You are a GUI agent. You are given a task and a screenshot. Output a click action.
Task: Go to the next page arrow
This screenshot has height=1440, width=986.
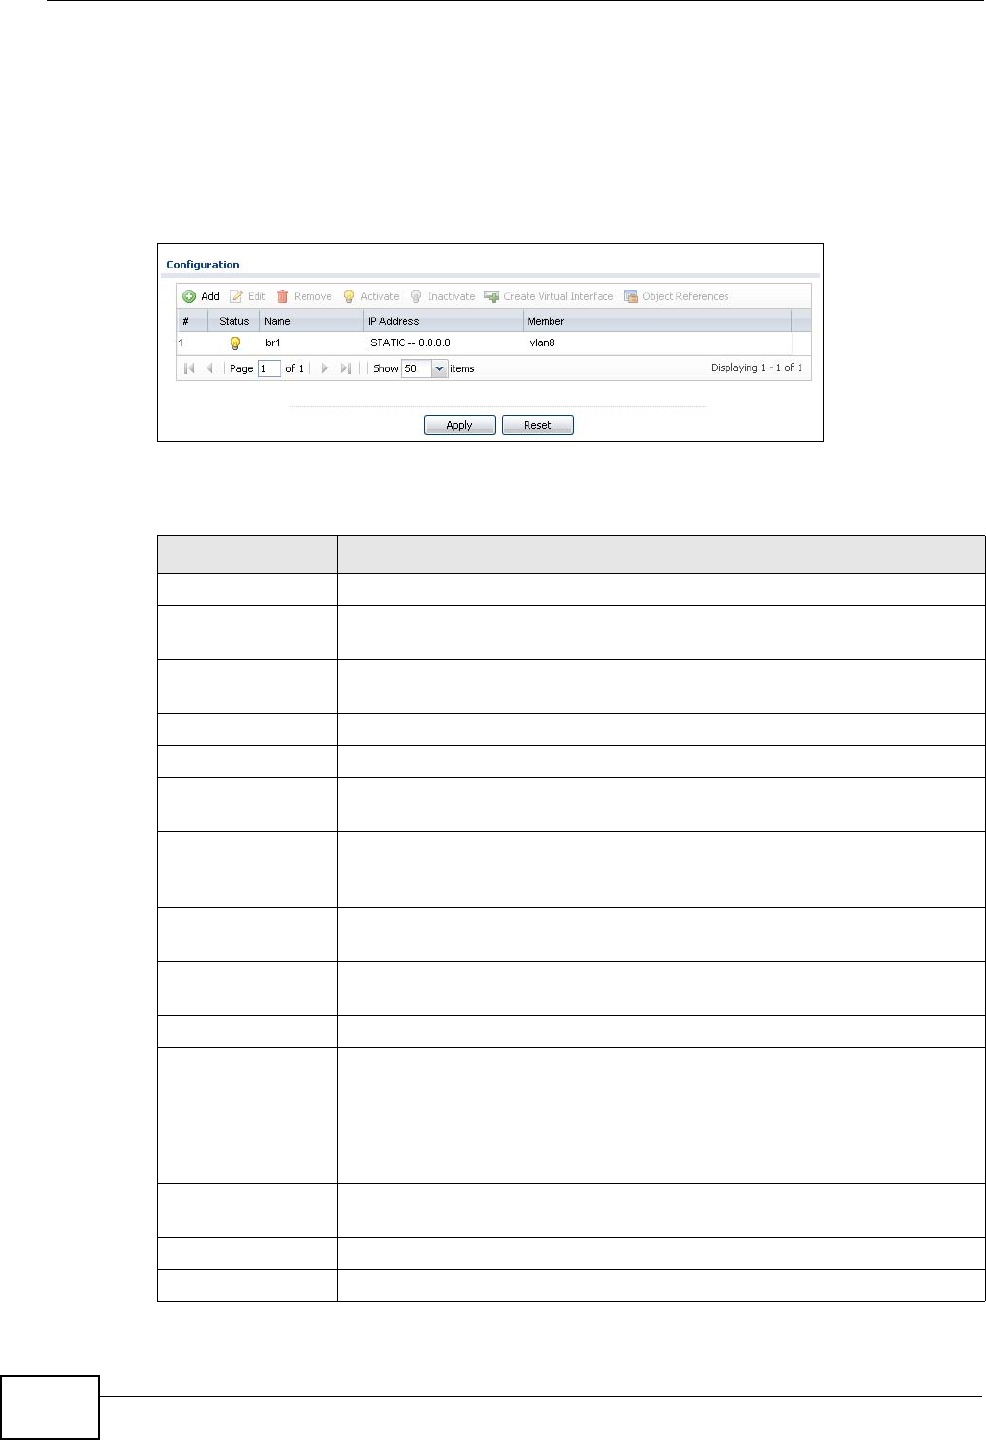tap(324, 369)
